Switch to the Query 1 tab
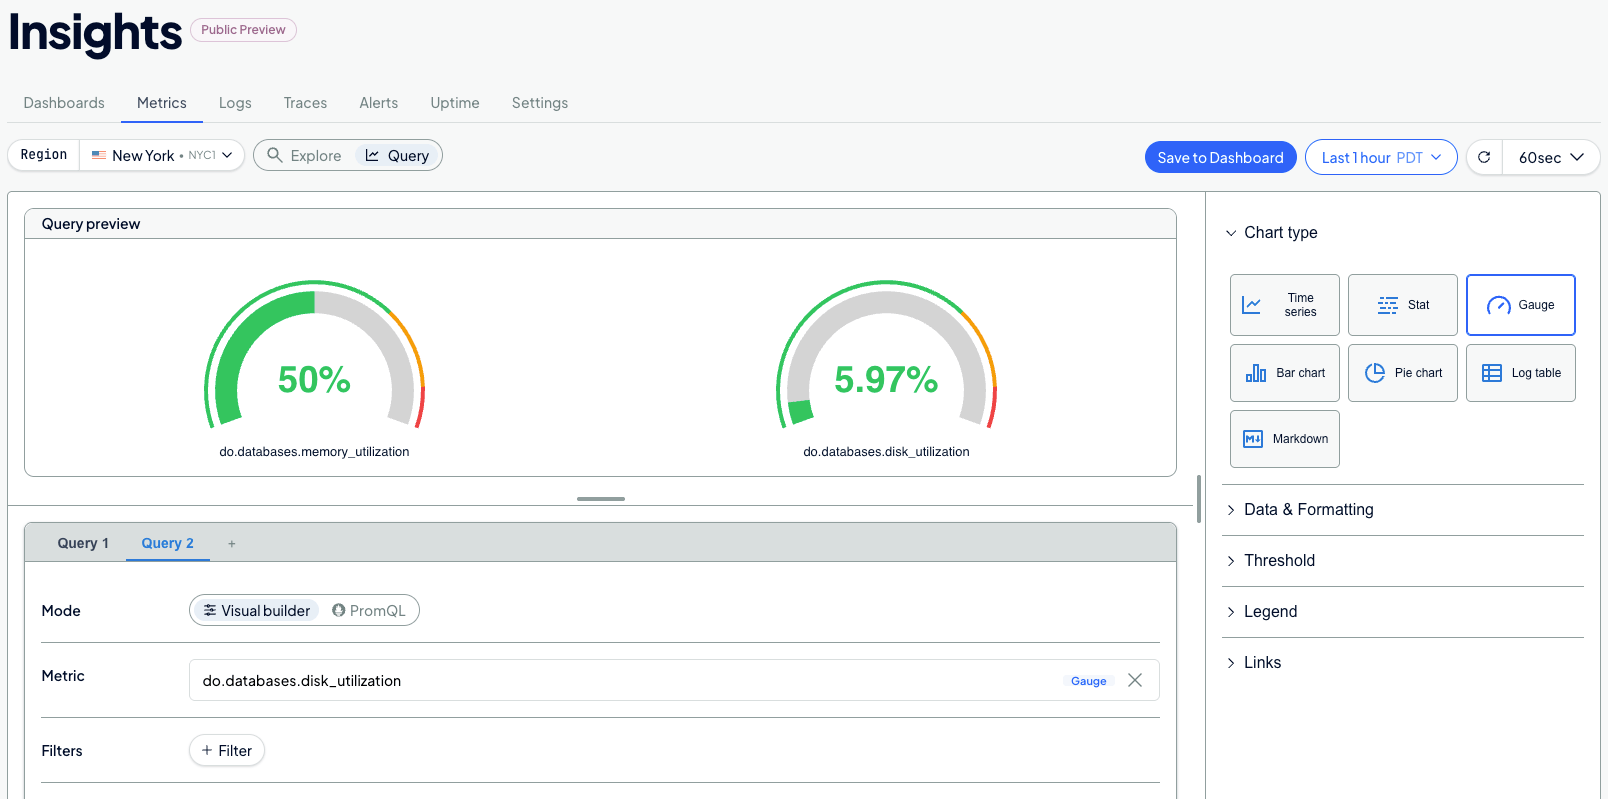Image resolution: width=1608 pixels, height=799 pixels. pos(83,543)
